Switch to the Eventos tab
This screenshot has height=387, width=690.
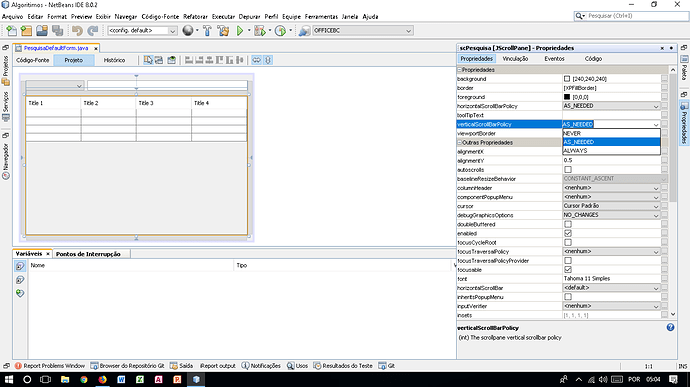(554, 59)
